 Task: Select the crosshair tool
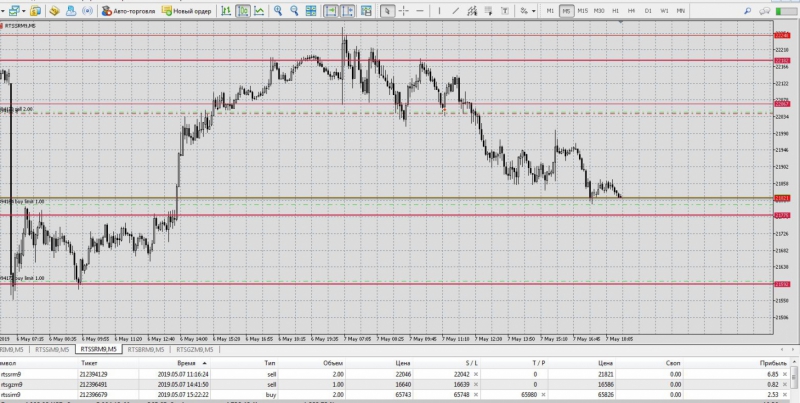(404, 11)
